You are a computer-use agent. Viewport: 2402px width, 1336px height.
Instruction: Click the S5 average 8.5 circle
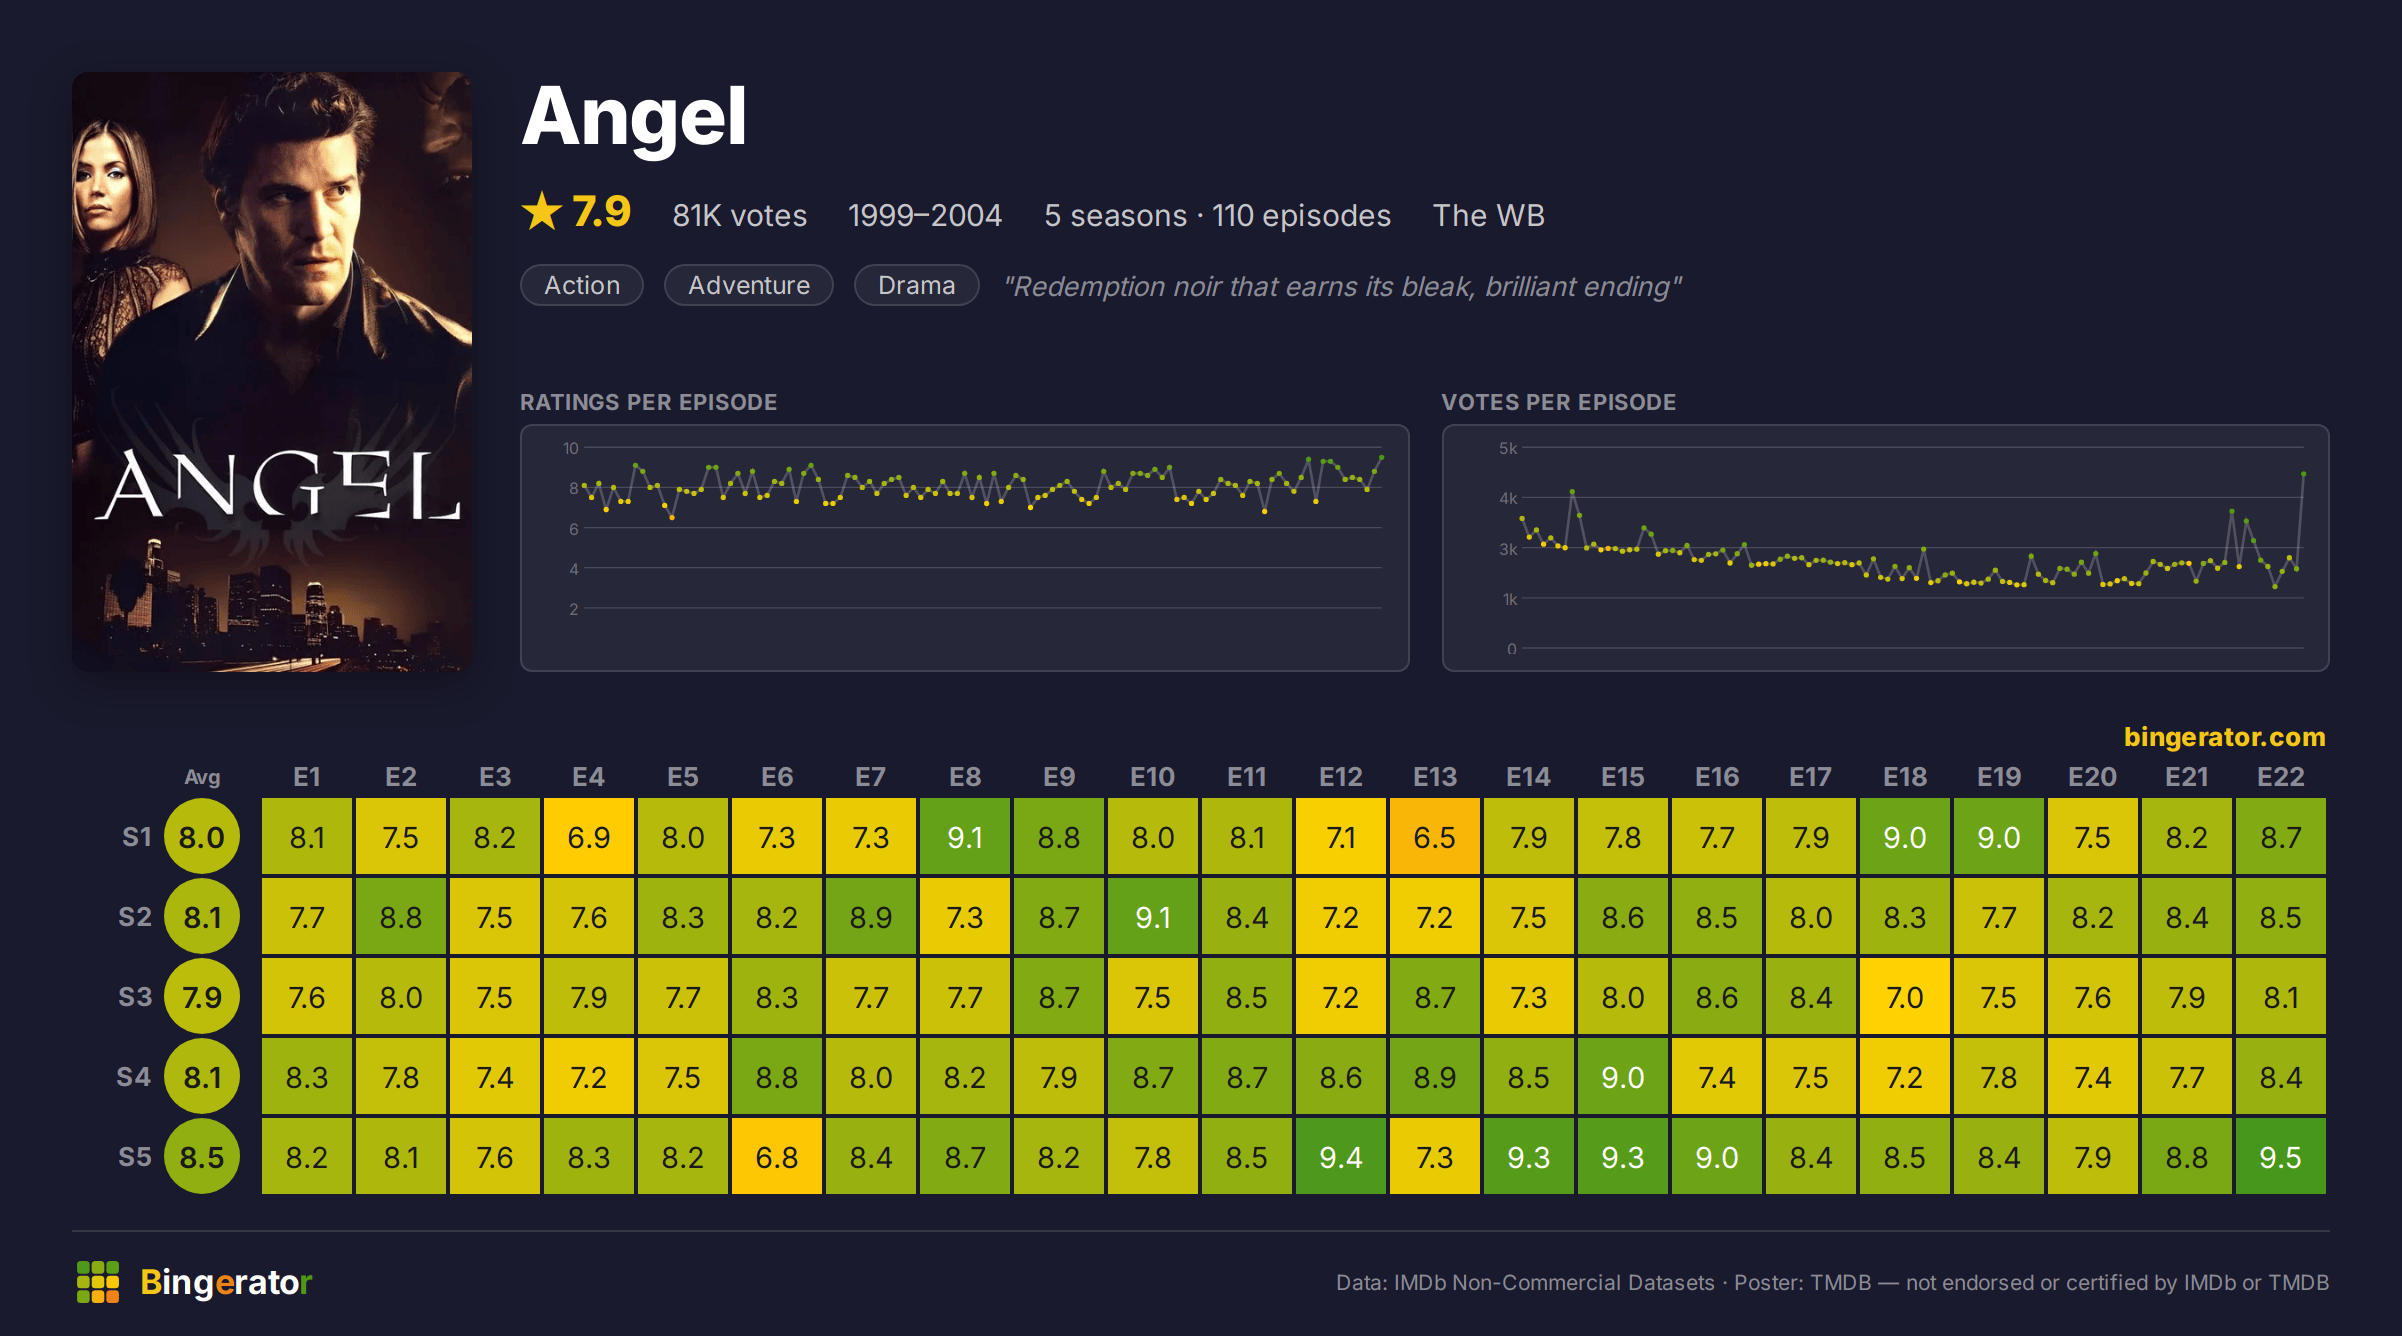(202, 1157)
